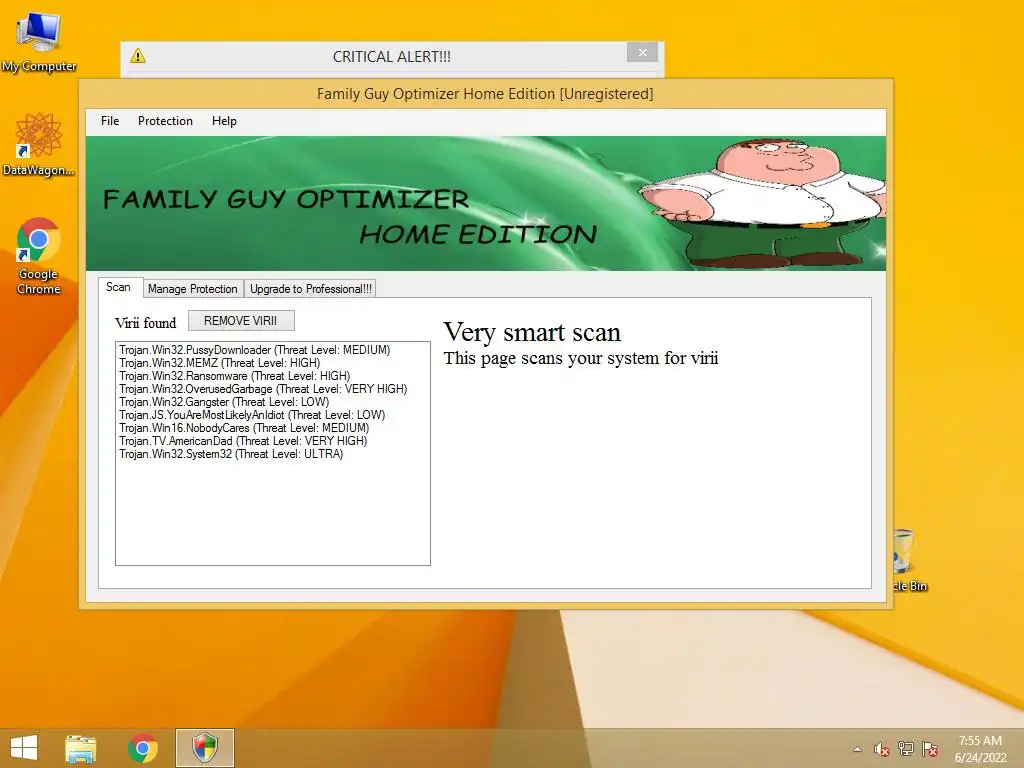Select the Recycle Bin desktop icon

[909, 560]
